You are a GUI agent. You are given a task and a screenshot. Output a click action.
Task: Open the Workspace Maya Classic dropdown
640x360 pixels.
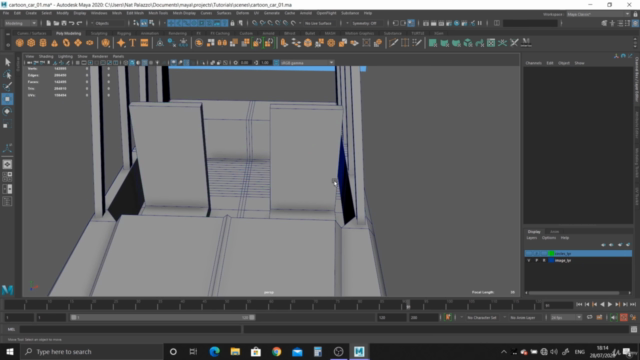pyautogui.click(x=598, y=14)
